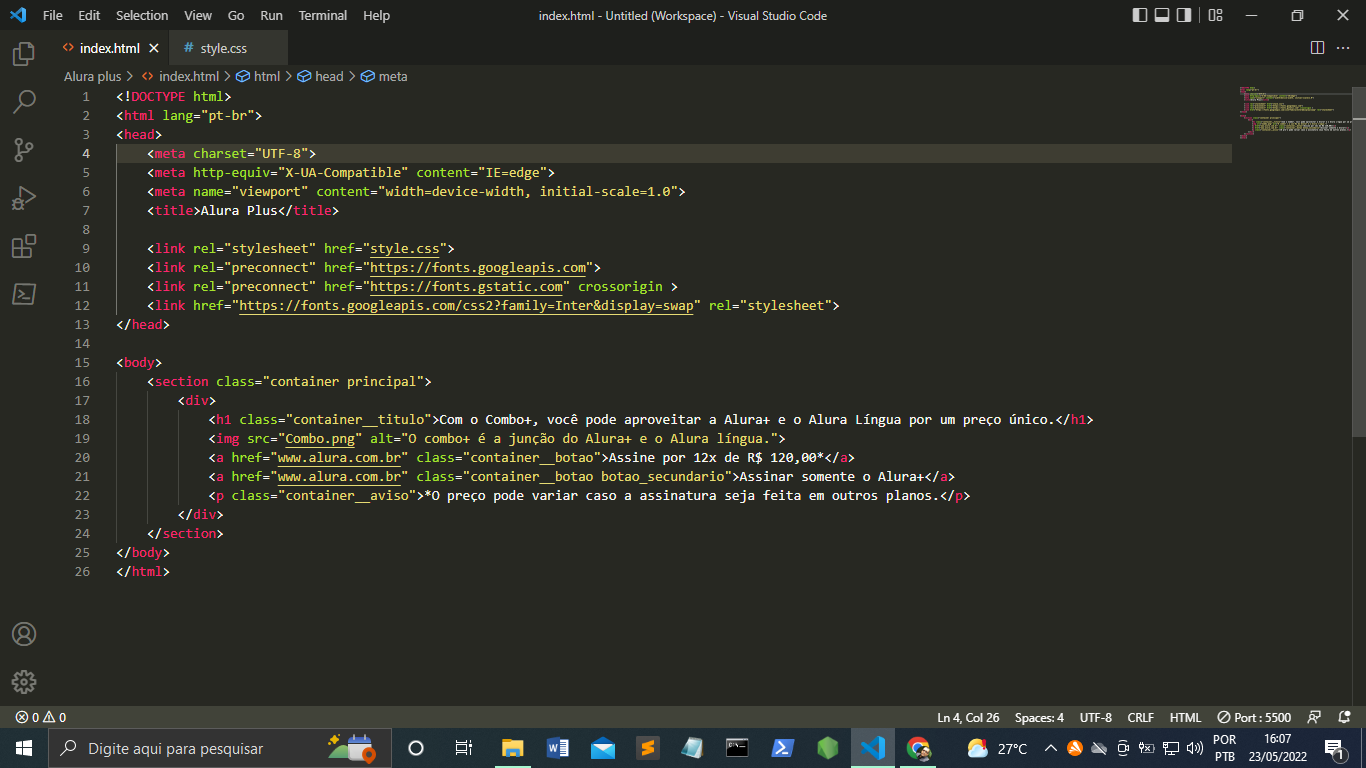Place cursor in Alura Plus title text
This screenshot has height=768, width=1366.
239,210
